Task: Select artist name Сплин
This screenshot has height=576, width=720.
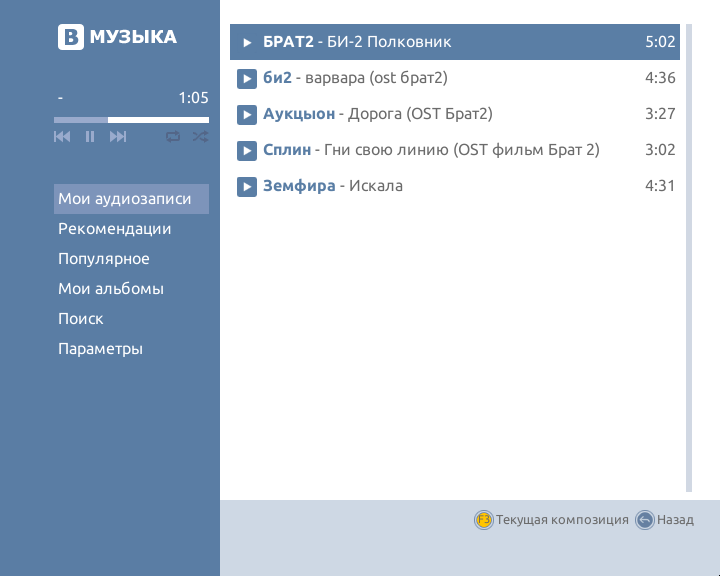Action: [287, 150]
